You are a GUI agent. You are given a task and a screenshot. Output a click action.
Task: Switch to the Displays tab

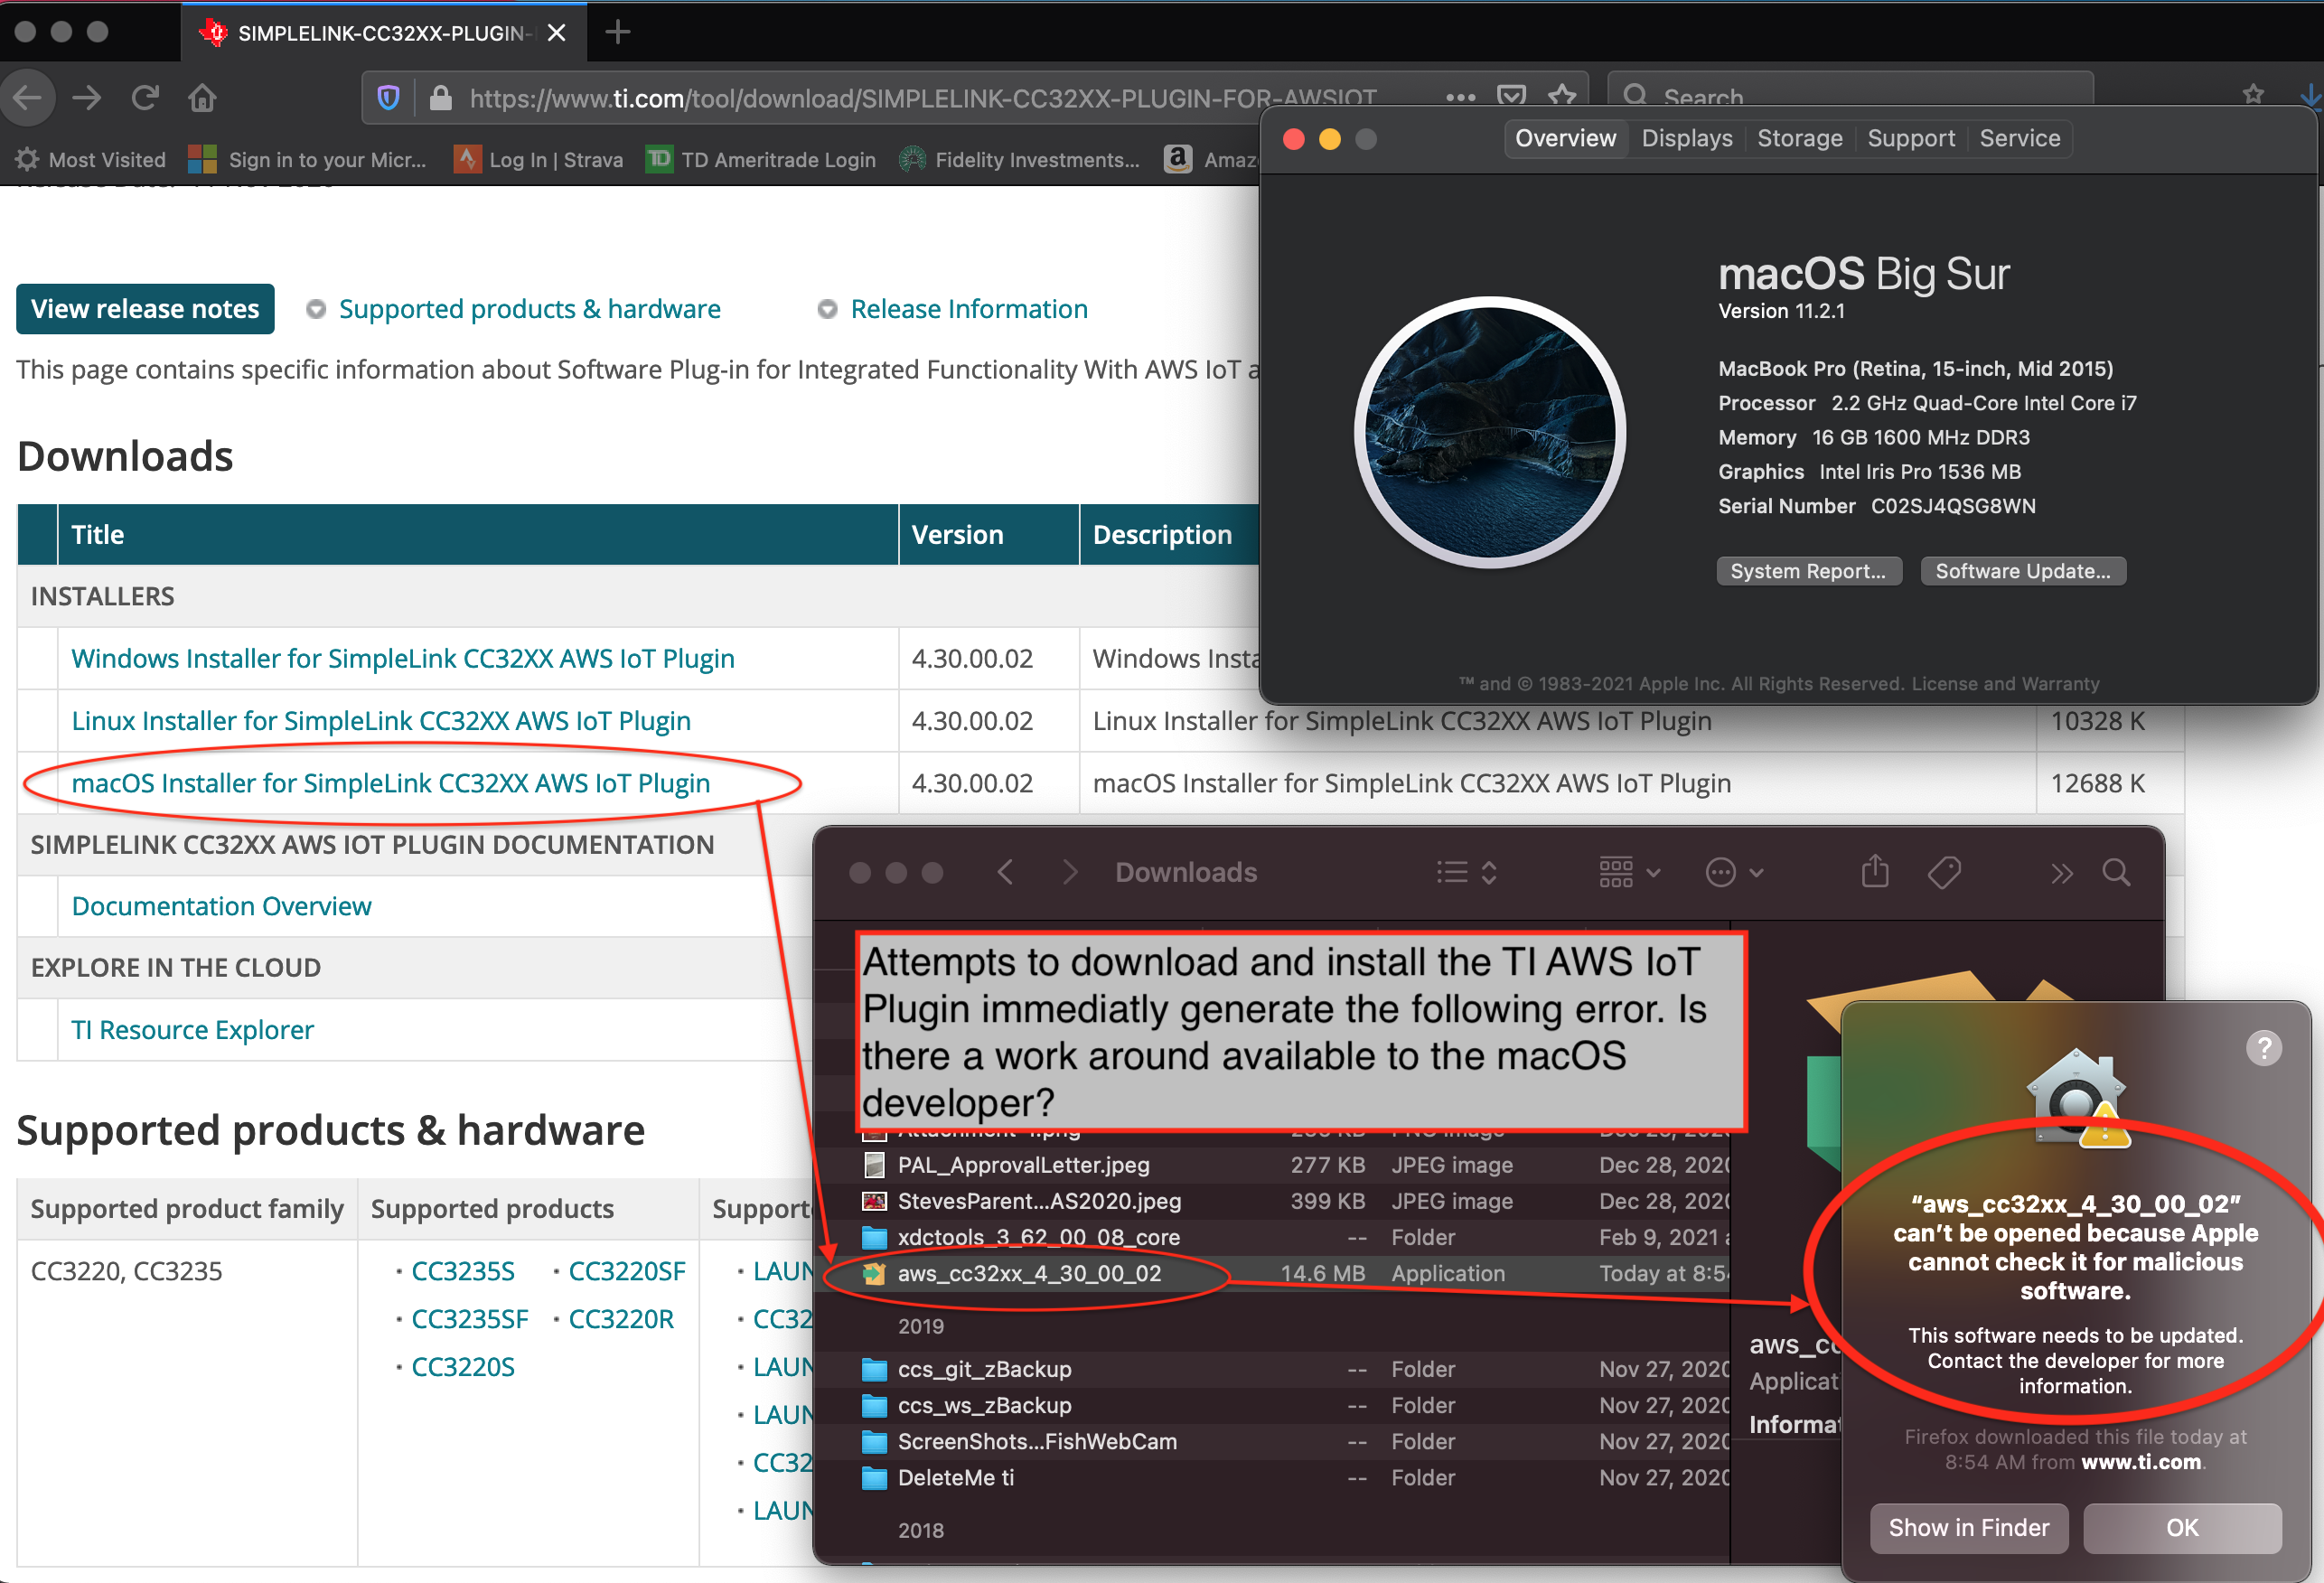[1686, 138]
